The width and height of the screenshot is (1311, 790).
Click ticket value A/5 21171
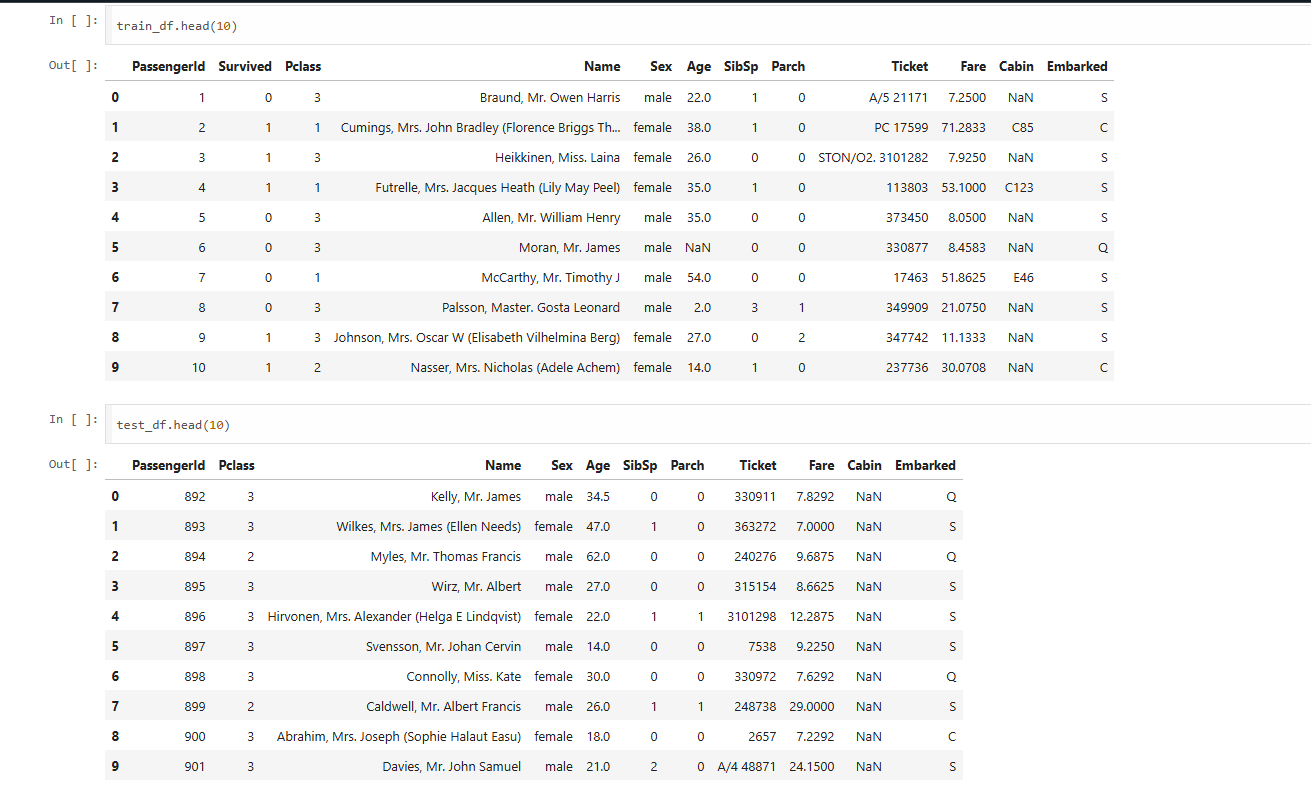[899, 98]
